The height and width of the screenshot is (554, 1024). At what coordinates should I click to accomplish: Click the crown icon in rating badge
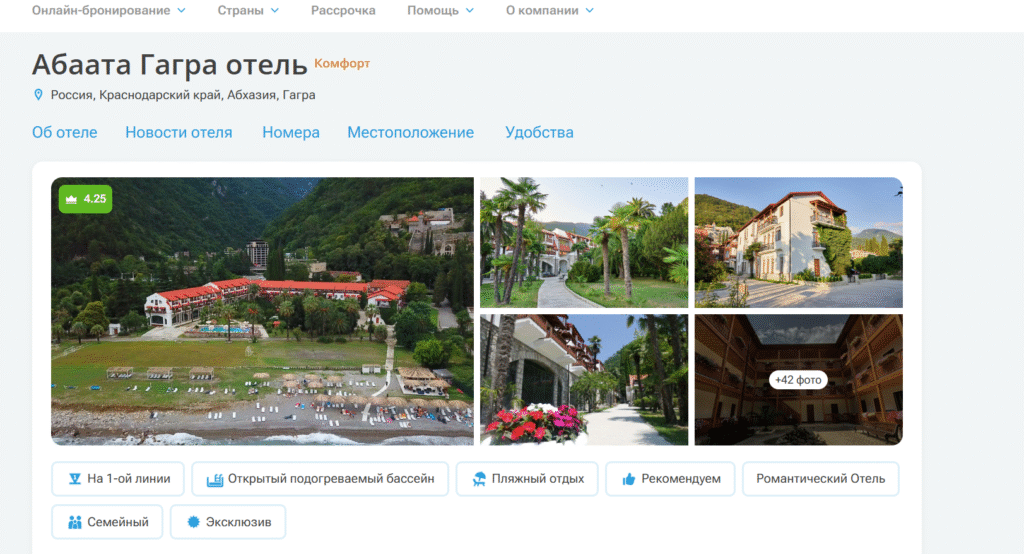pos(71,199)
